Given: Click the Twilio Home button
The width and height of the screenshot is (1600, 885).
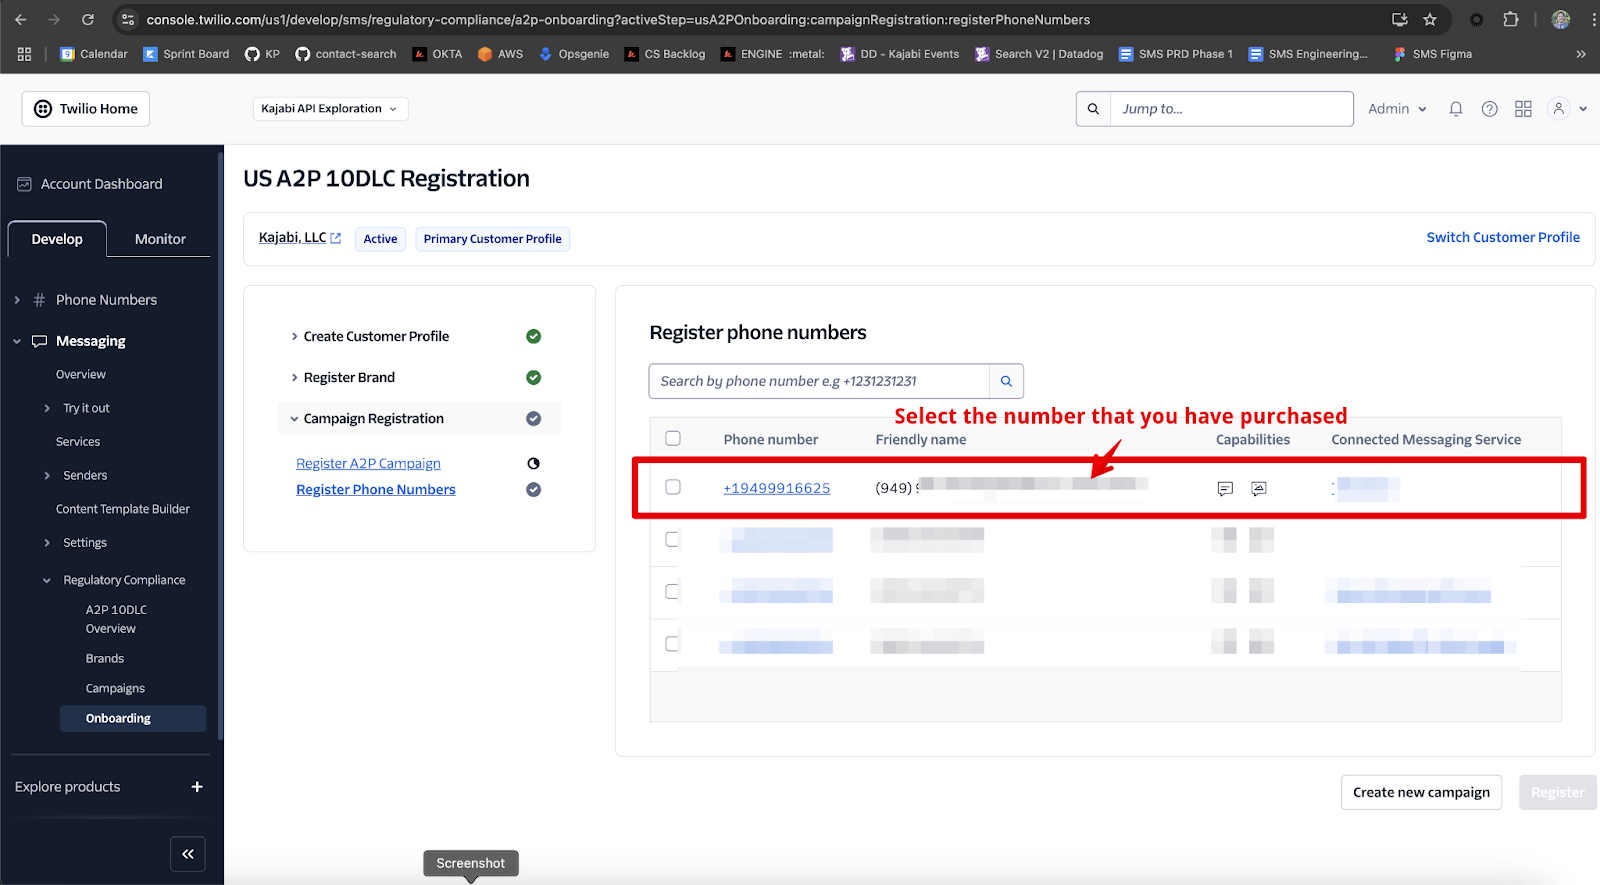Looking at the screenshot, I should pos(86,109).
